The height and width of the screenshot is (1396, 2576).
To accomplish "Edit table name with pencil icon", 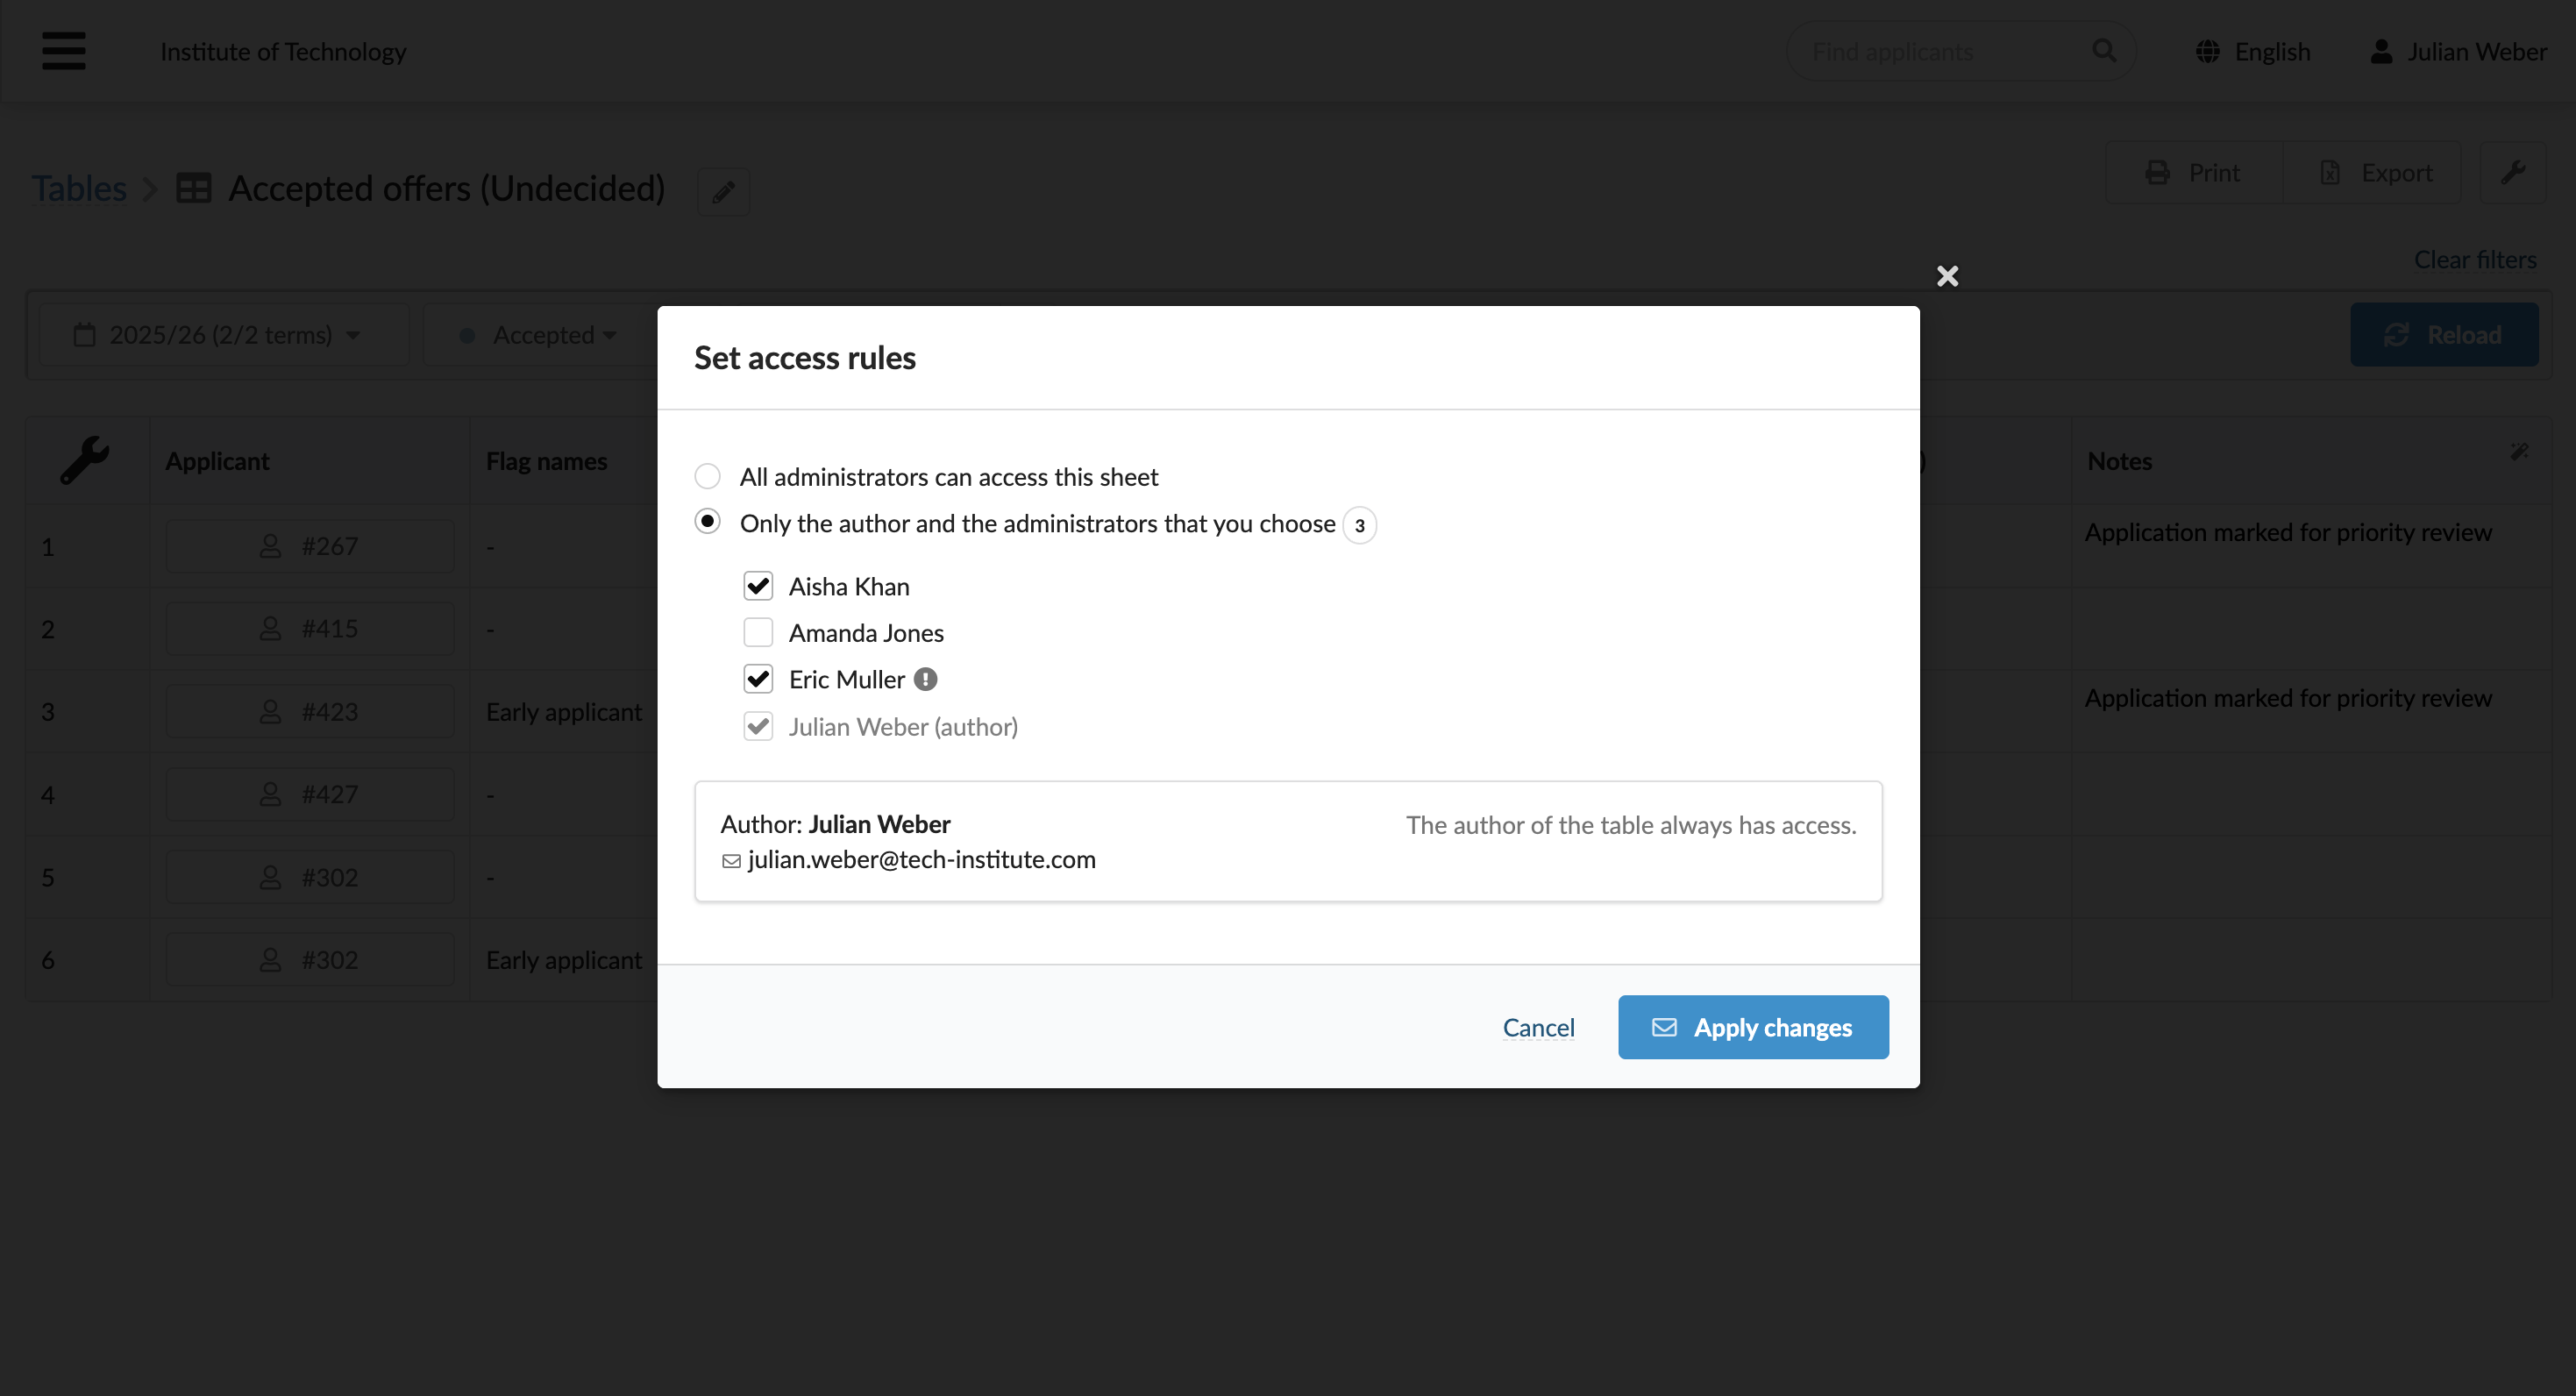I will tap(723, 191).
